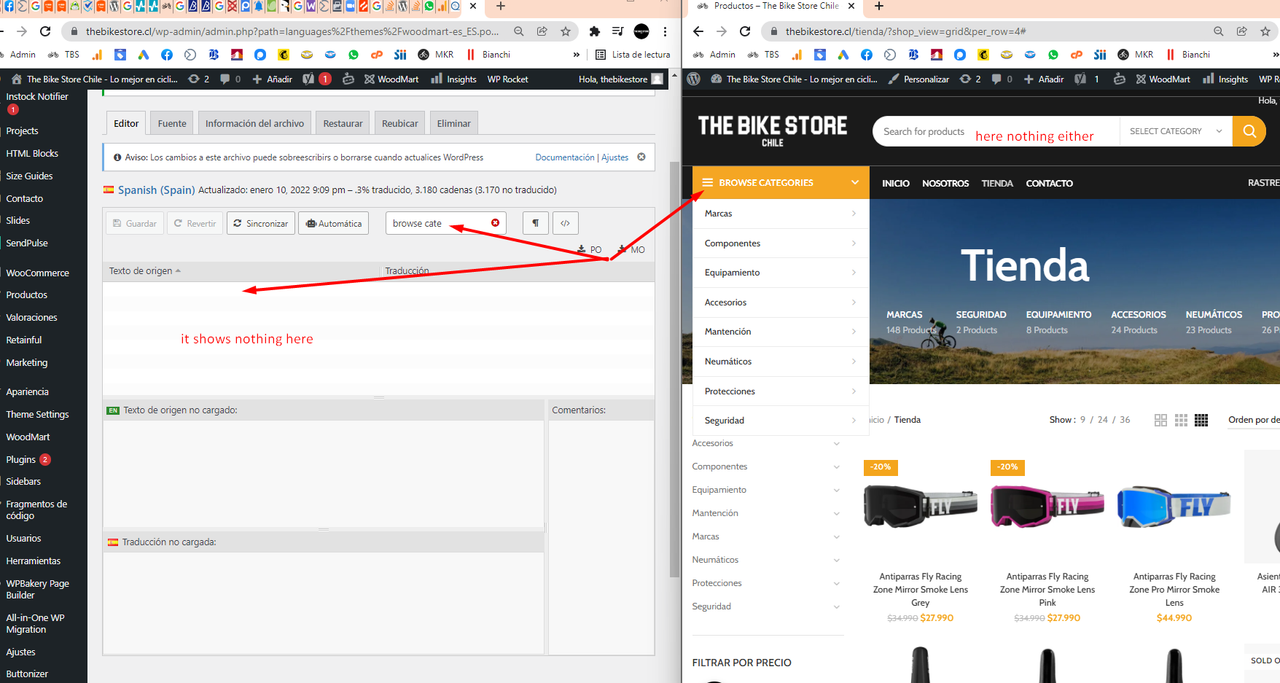Download the MO file

point(631,249)
